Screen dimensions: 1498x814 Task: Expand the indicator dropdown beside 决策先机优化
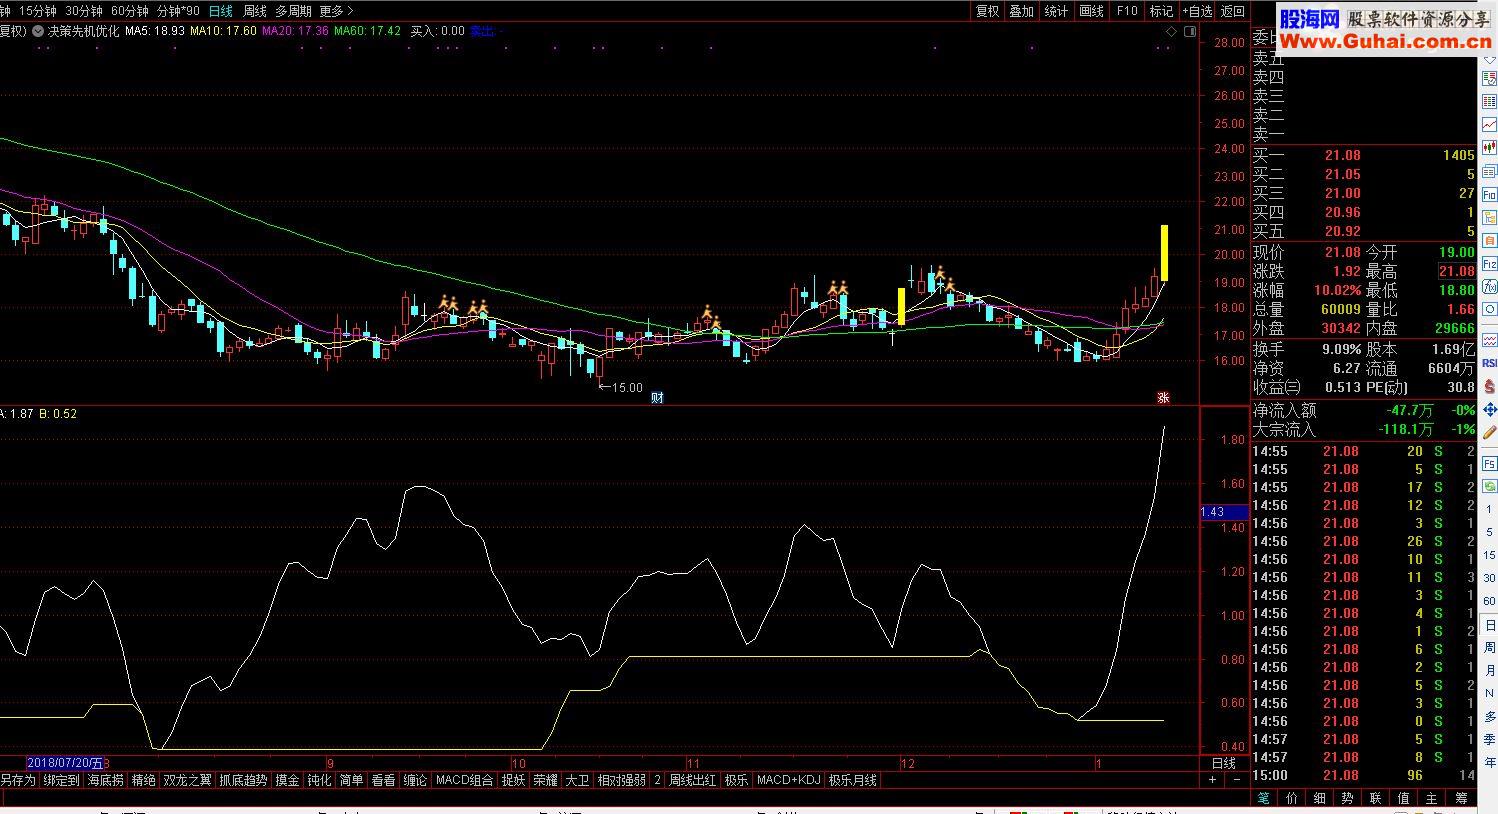[x=39, y=31]
